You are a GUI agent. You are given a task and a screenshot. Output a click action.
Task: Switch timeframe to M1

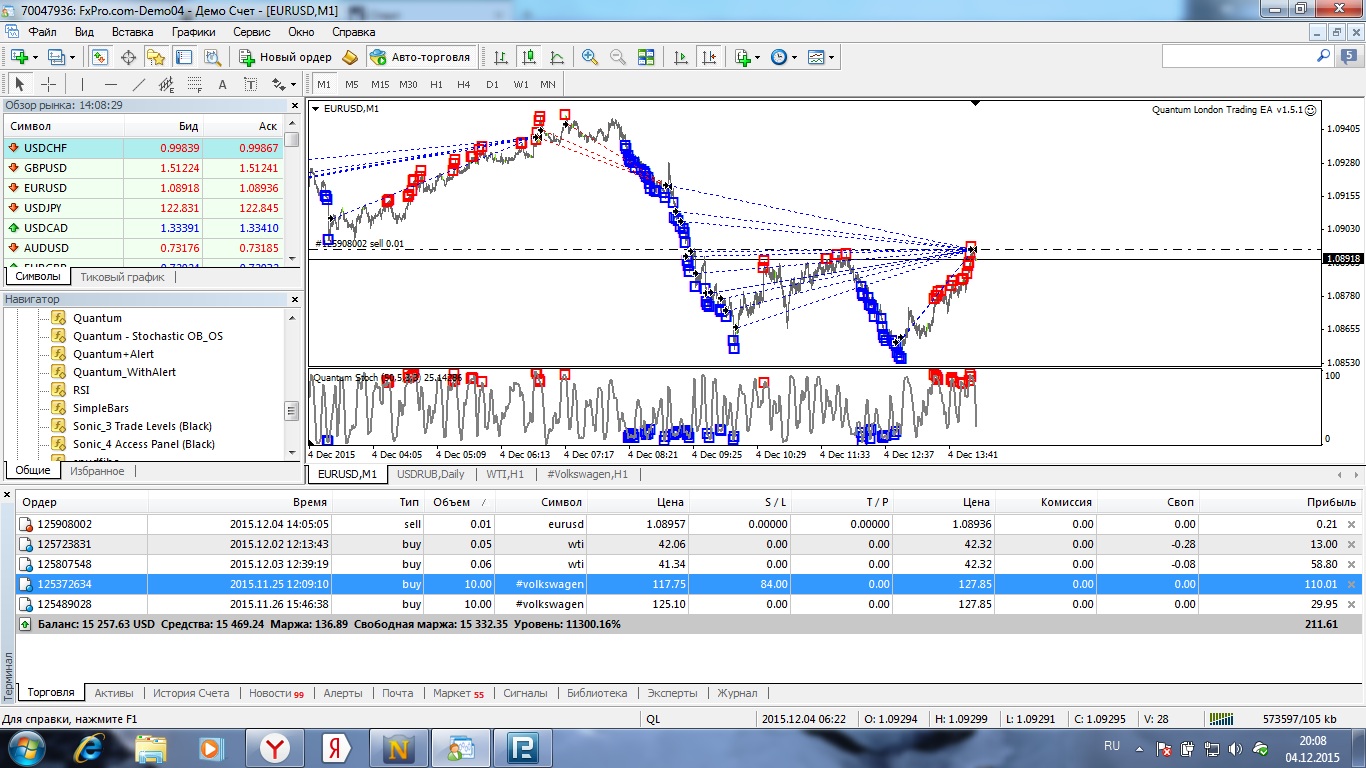324,84
